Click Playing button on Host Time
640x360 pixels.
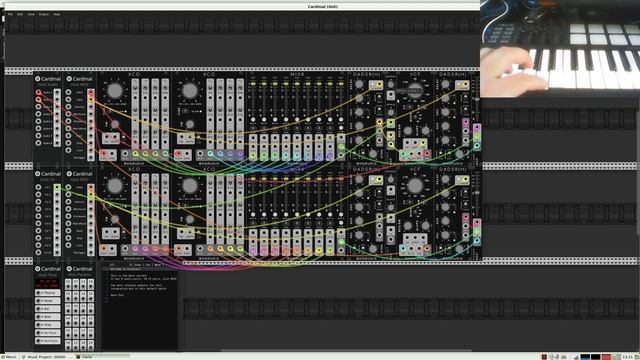coord(48,293)
